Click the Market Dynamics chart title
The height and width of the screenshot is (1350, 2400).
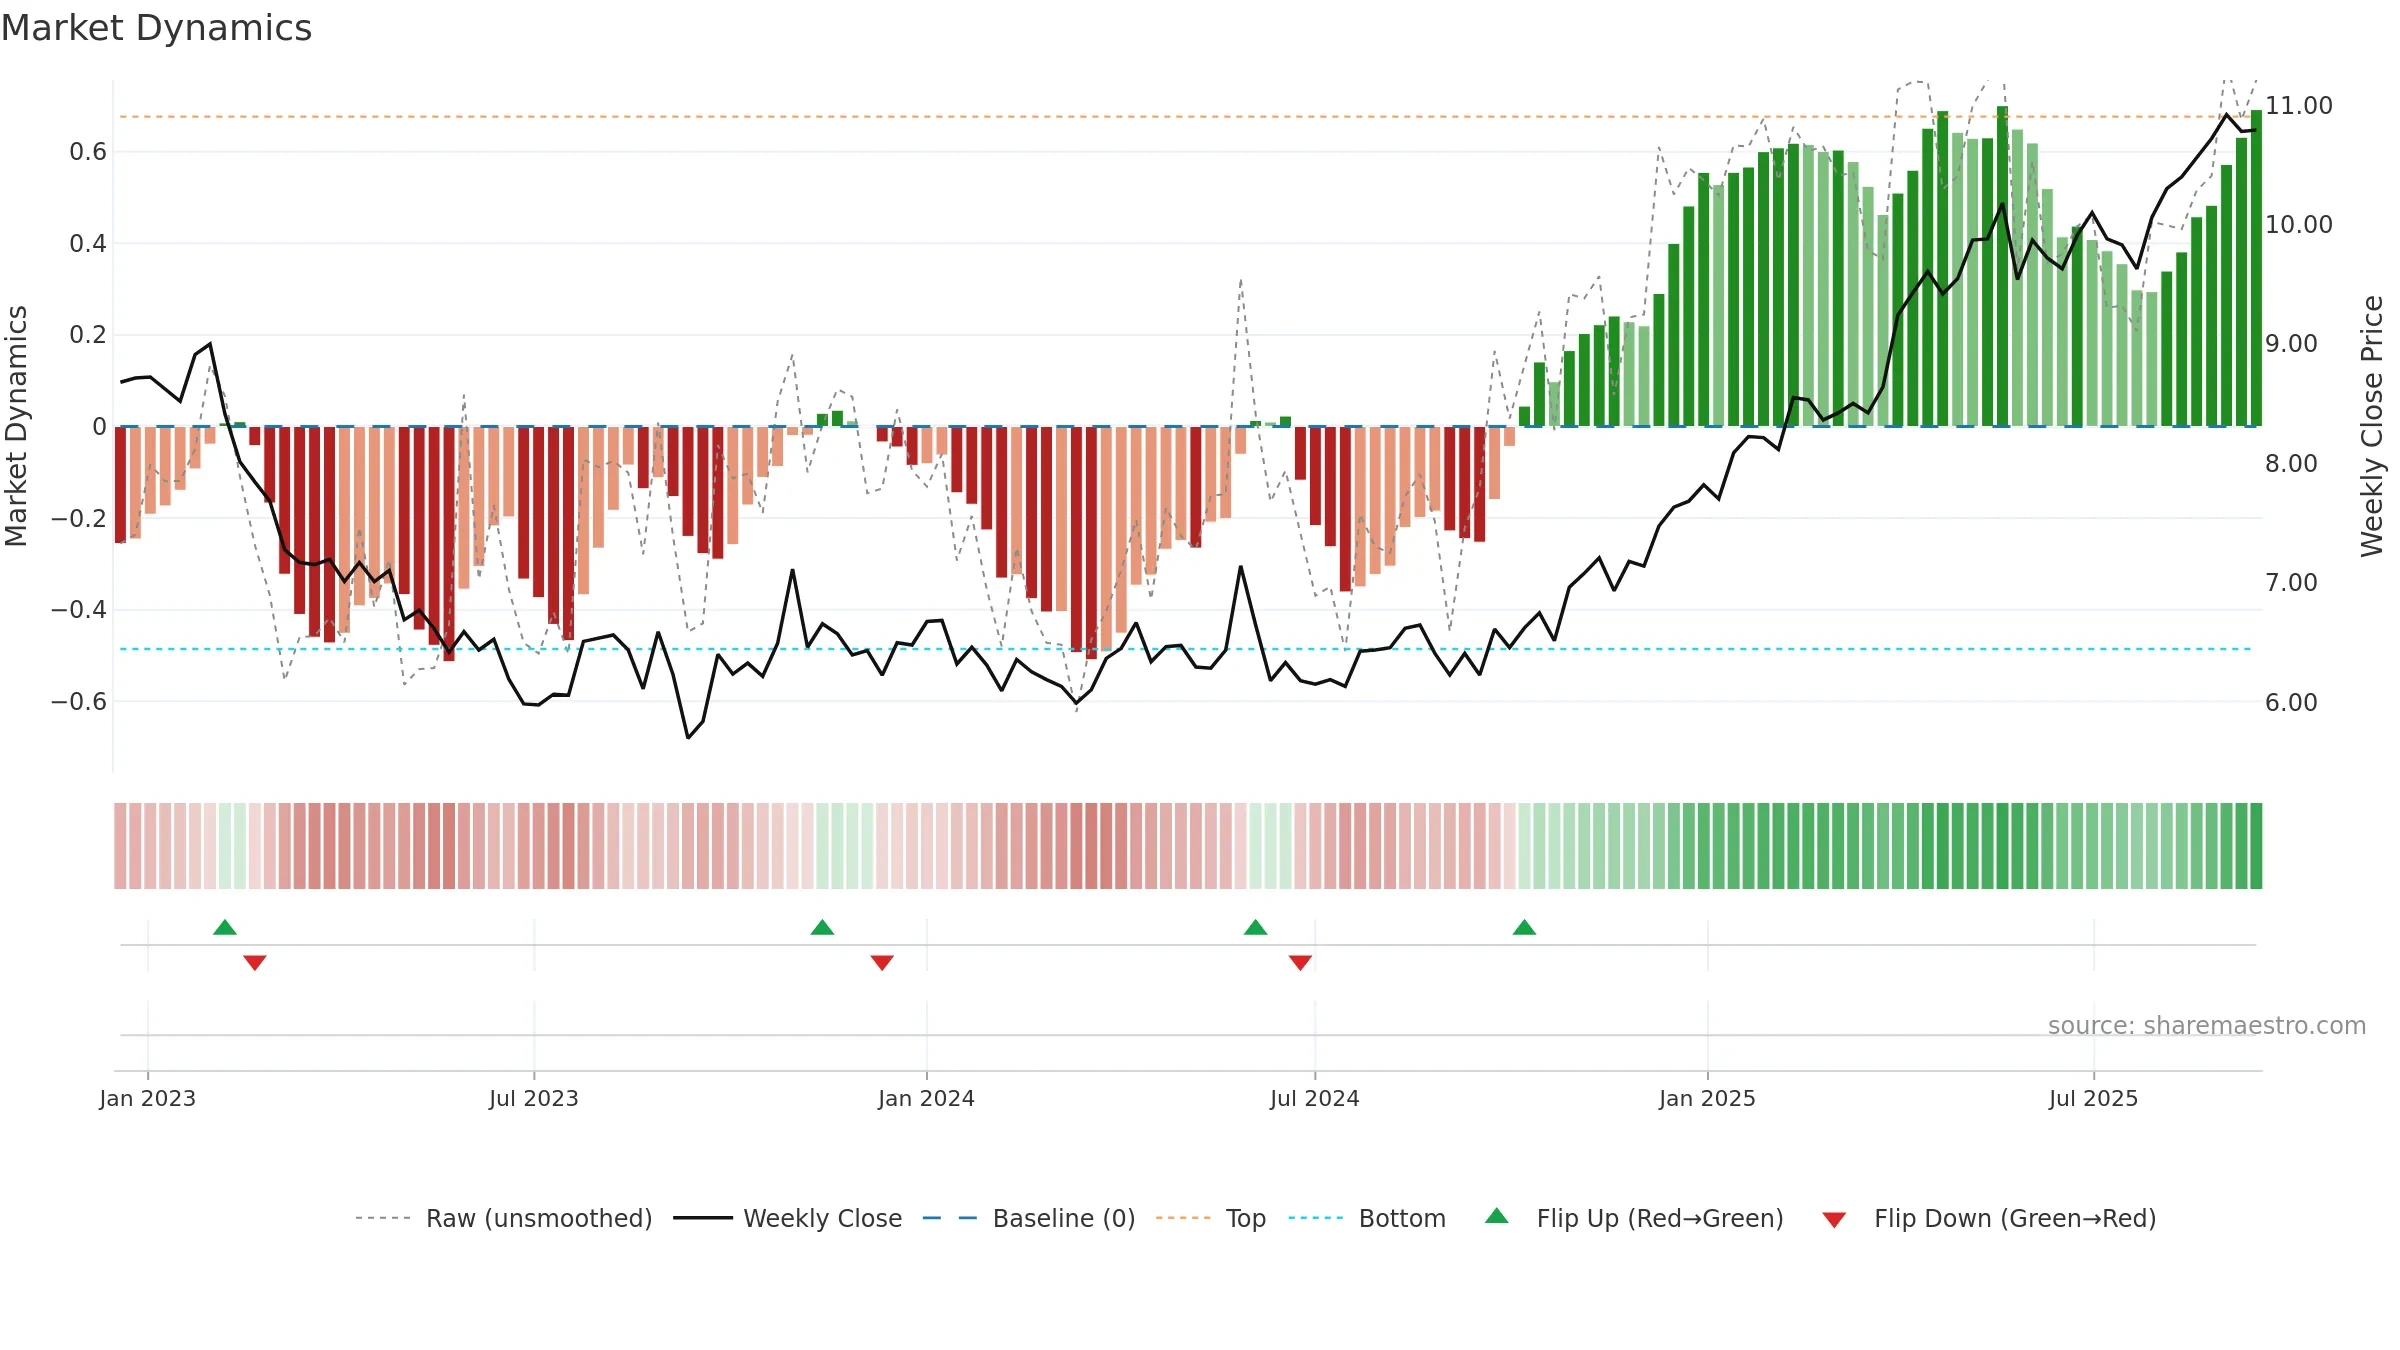pyautogui.click(x=156, y=28)
